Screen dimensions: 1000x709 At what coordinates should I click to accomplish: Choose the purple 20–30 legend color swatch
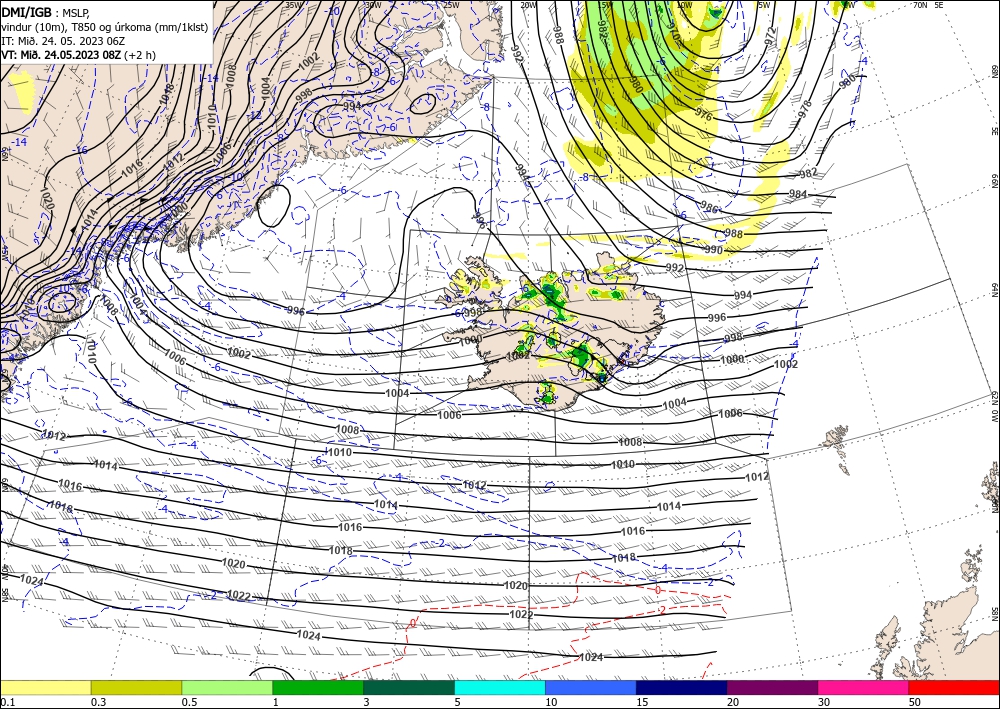pos(772,687)
